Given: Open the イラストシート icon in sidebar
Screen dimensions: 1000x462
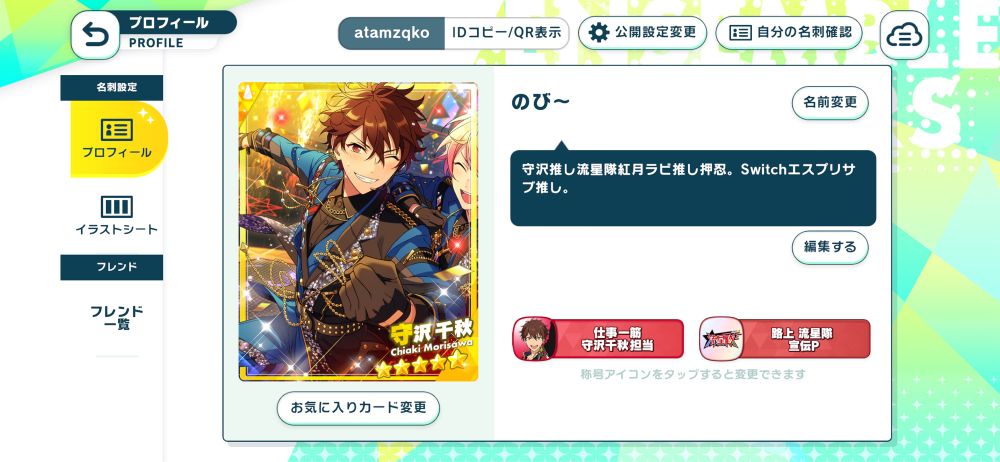Looking at the screenshot, I should click(117, 207).
